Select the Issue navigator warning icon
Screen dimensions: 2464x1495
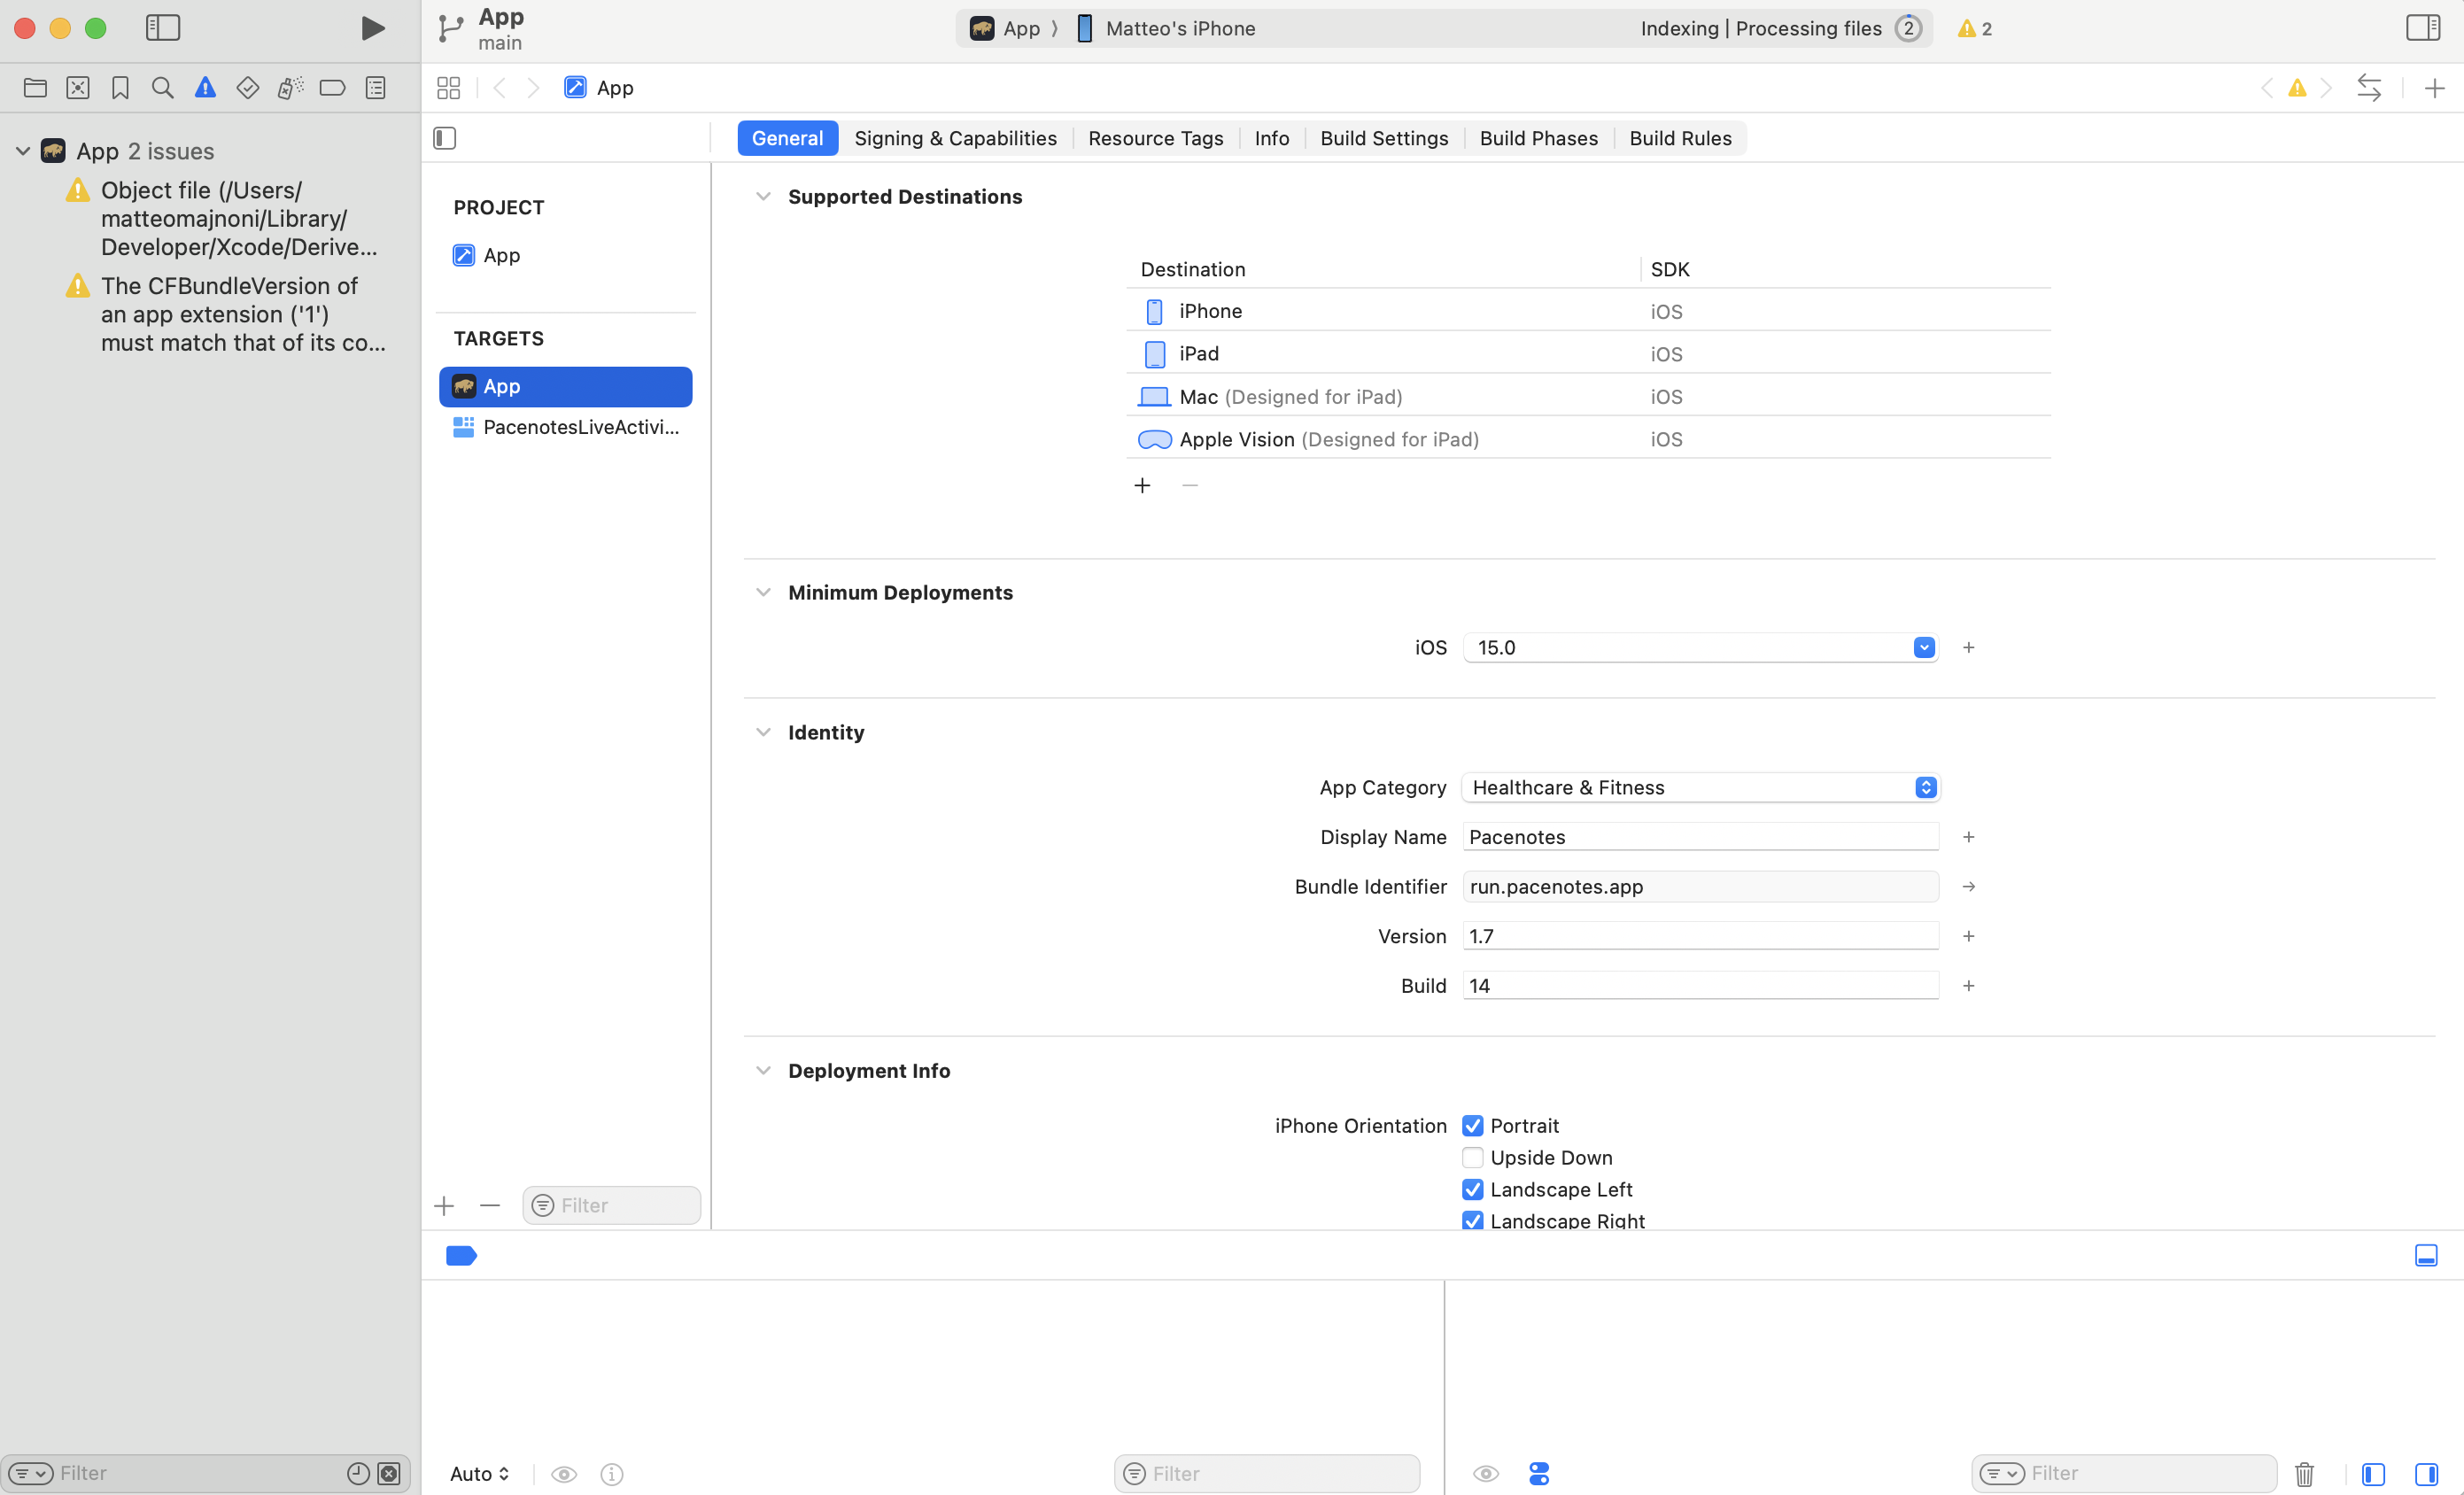205,88
